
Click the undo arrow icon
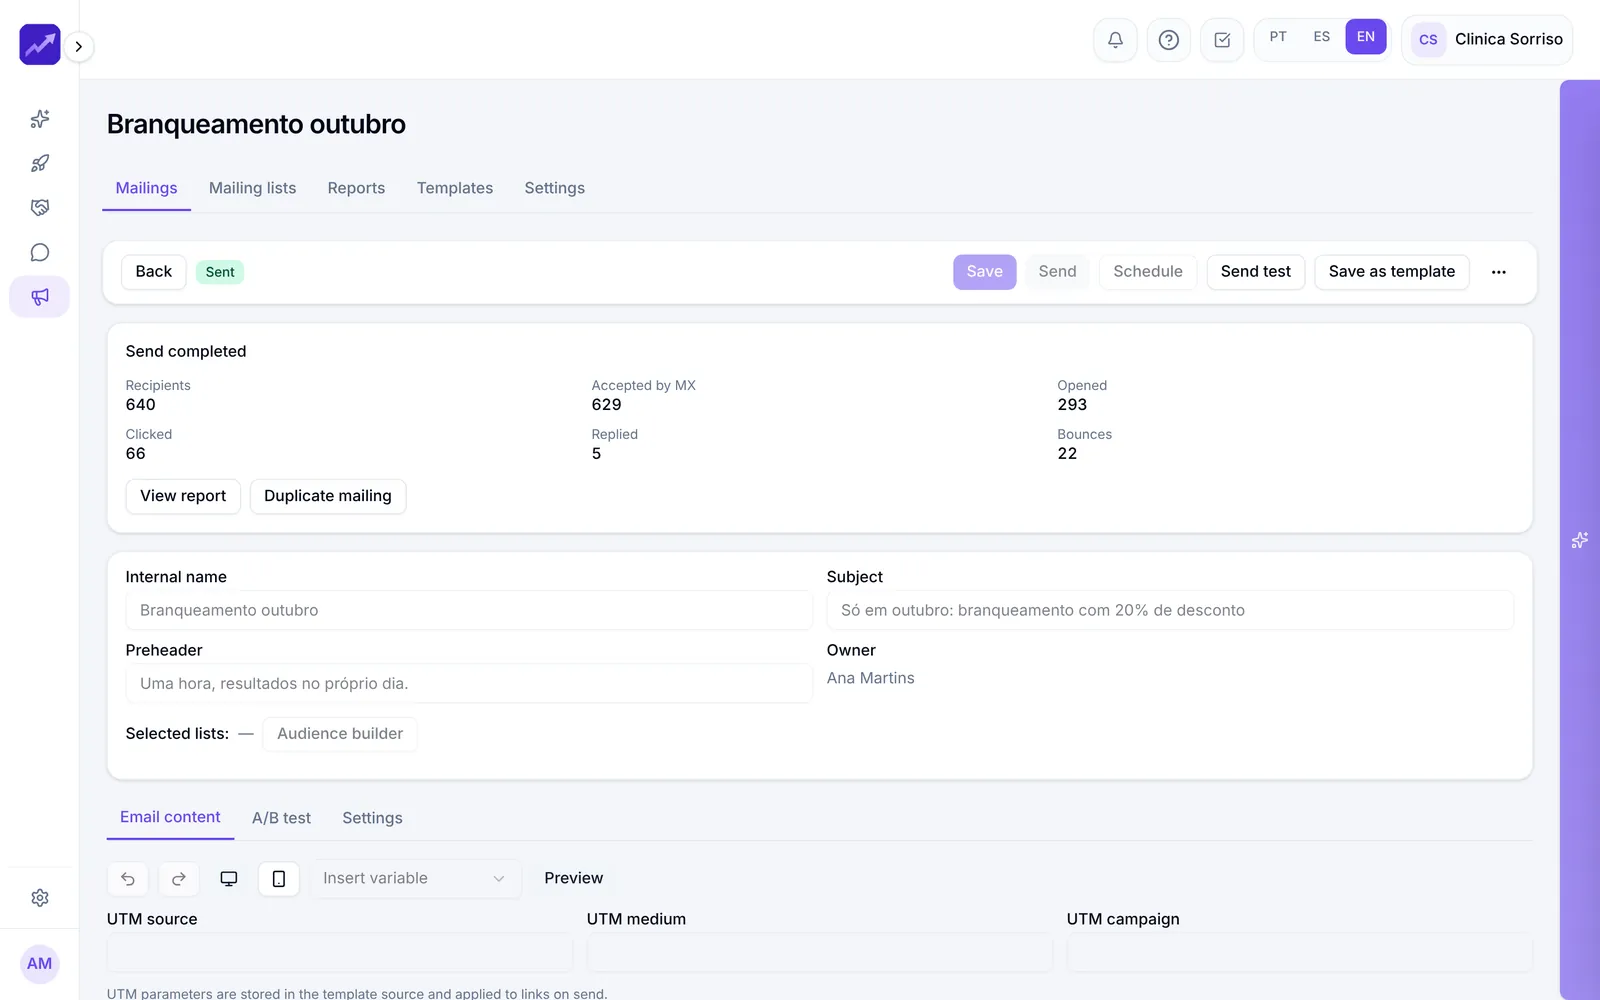tap(128, 879)
